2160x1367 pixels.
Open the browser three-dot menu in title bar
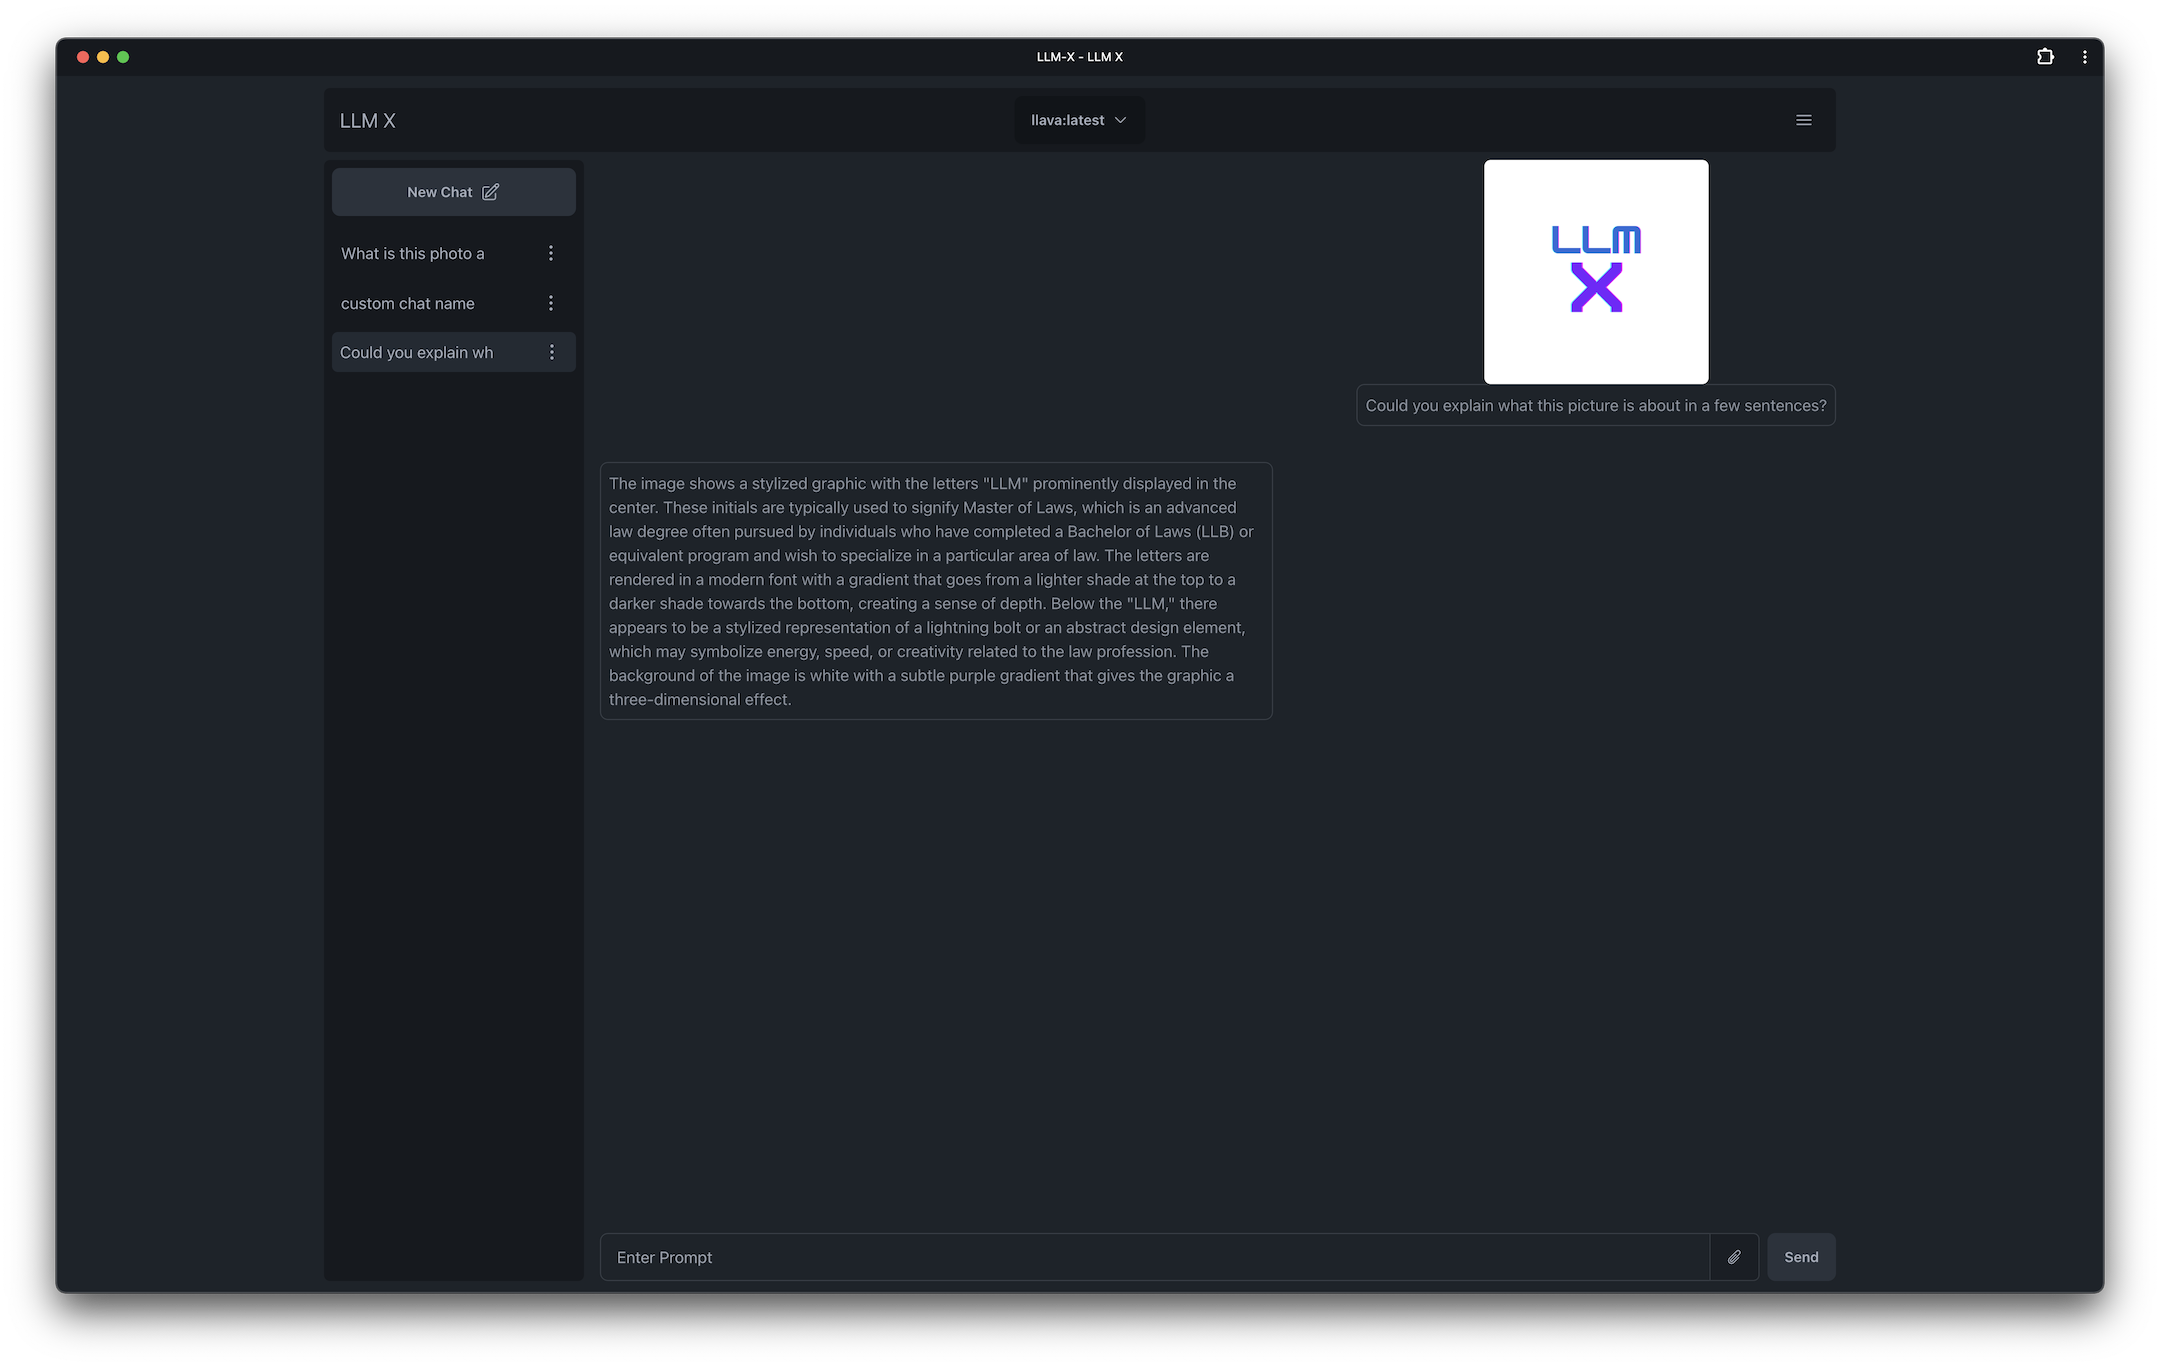tap(2084, 57)
